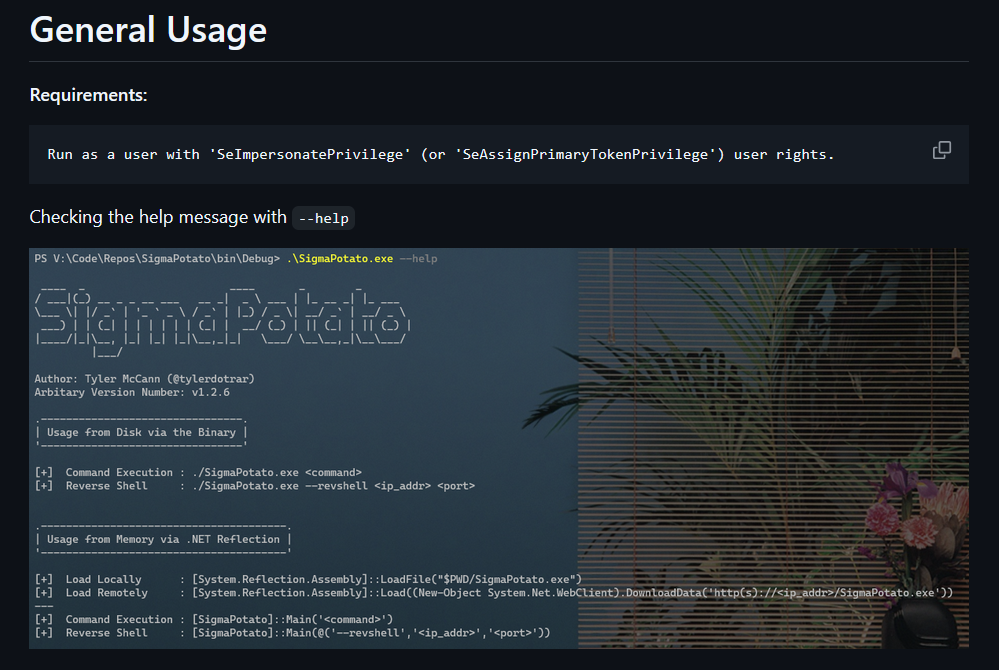This screenshot has width=999, height=670.
Task: Click the 'General Usage' heading
Action: [148, 30]
